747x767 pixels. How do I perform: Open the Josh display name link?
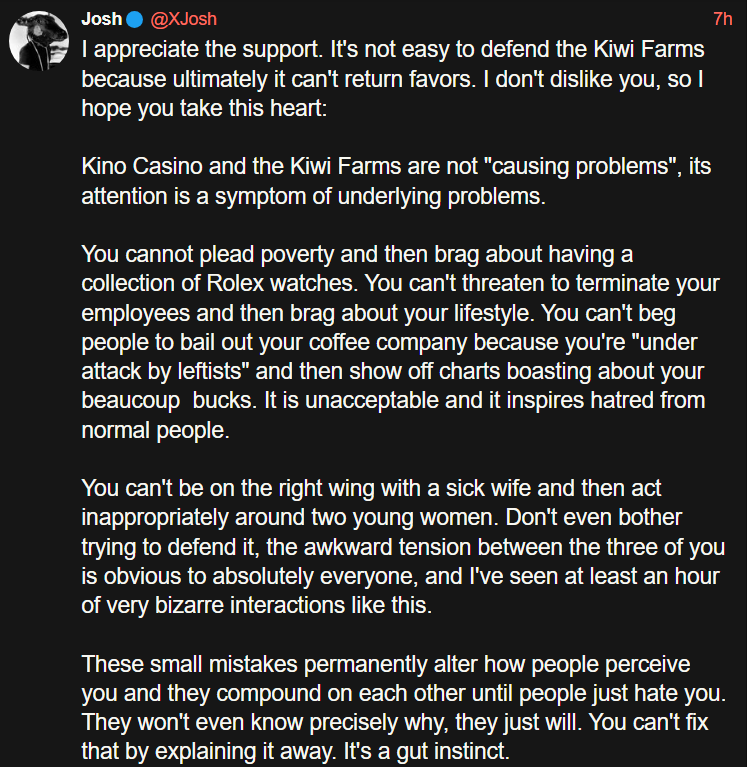tap(101, 19)
